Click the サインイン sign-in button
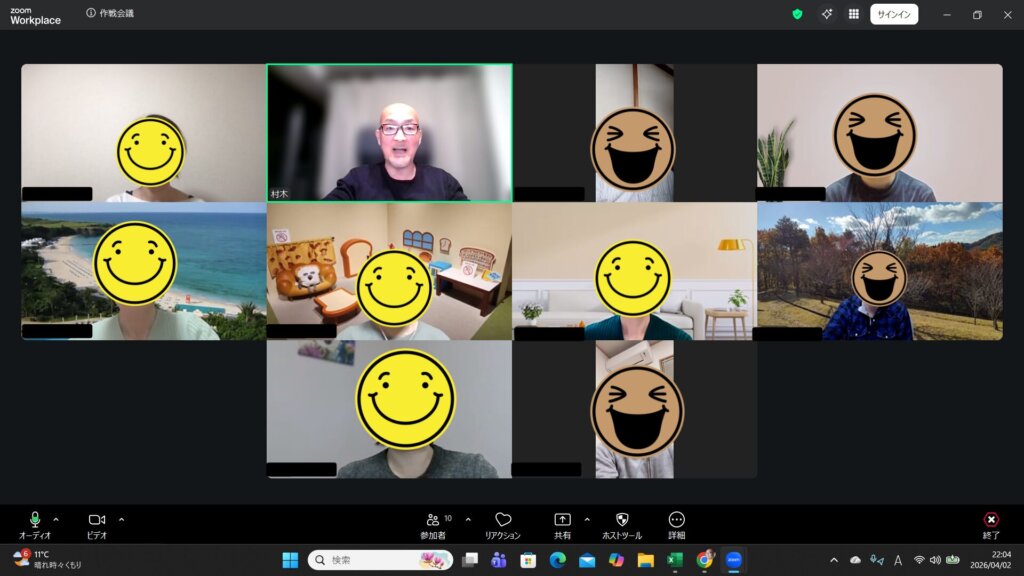Image resolution: width=1024 pixels, height=576 pixels. pos(894,14)
